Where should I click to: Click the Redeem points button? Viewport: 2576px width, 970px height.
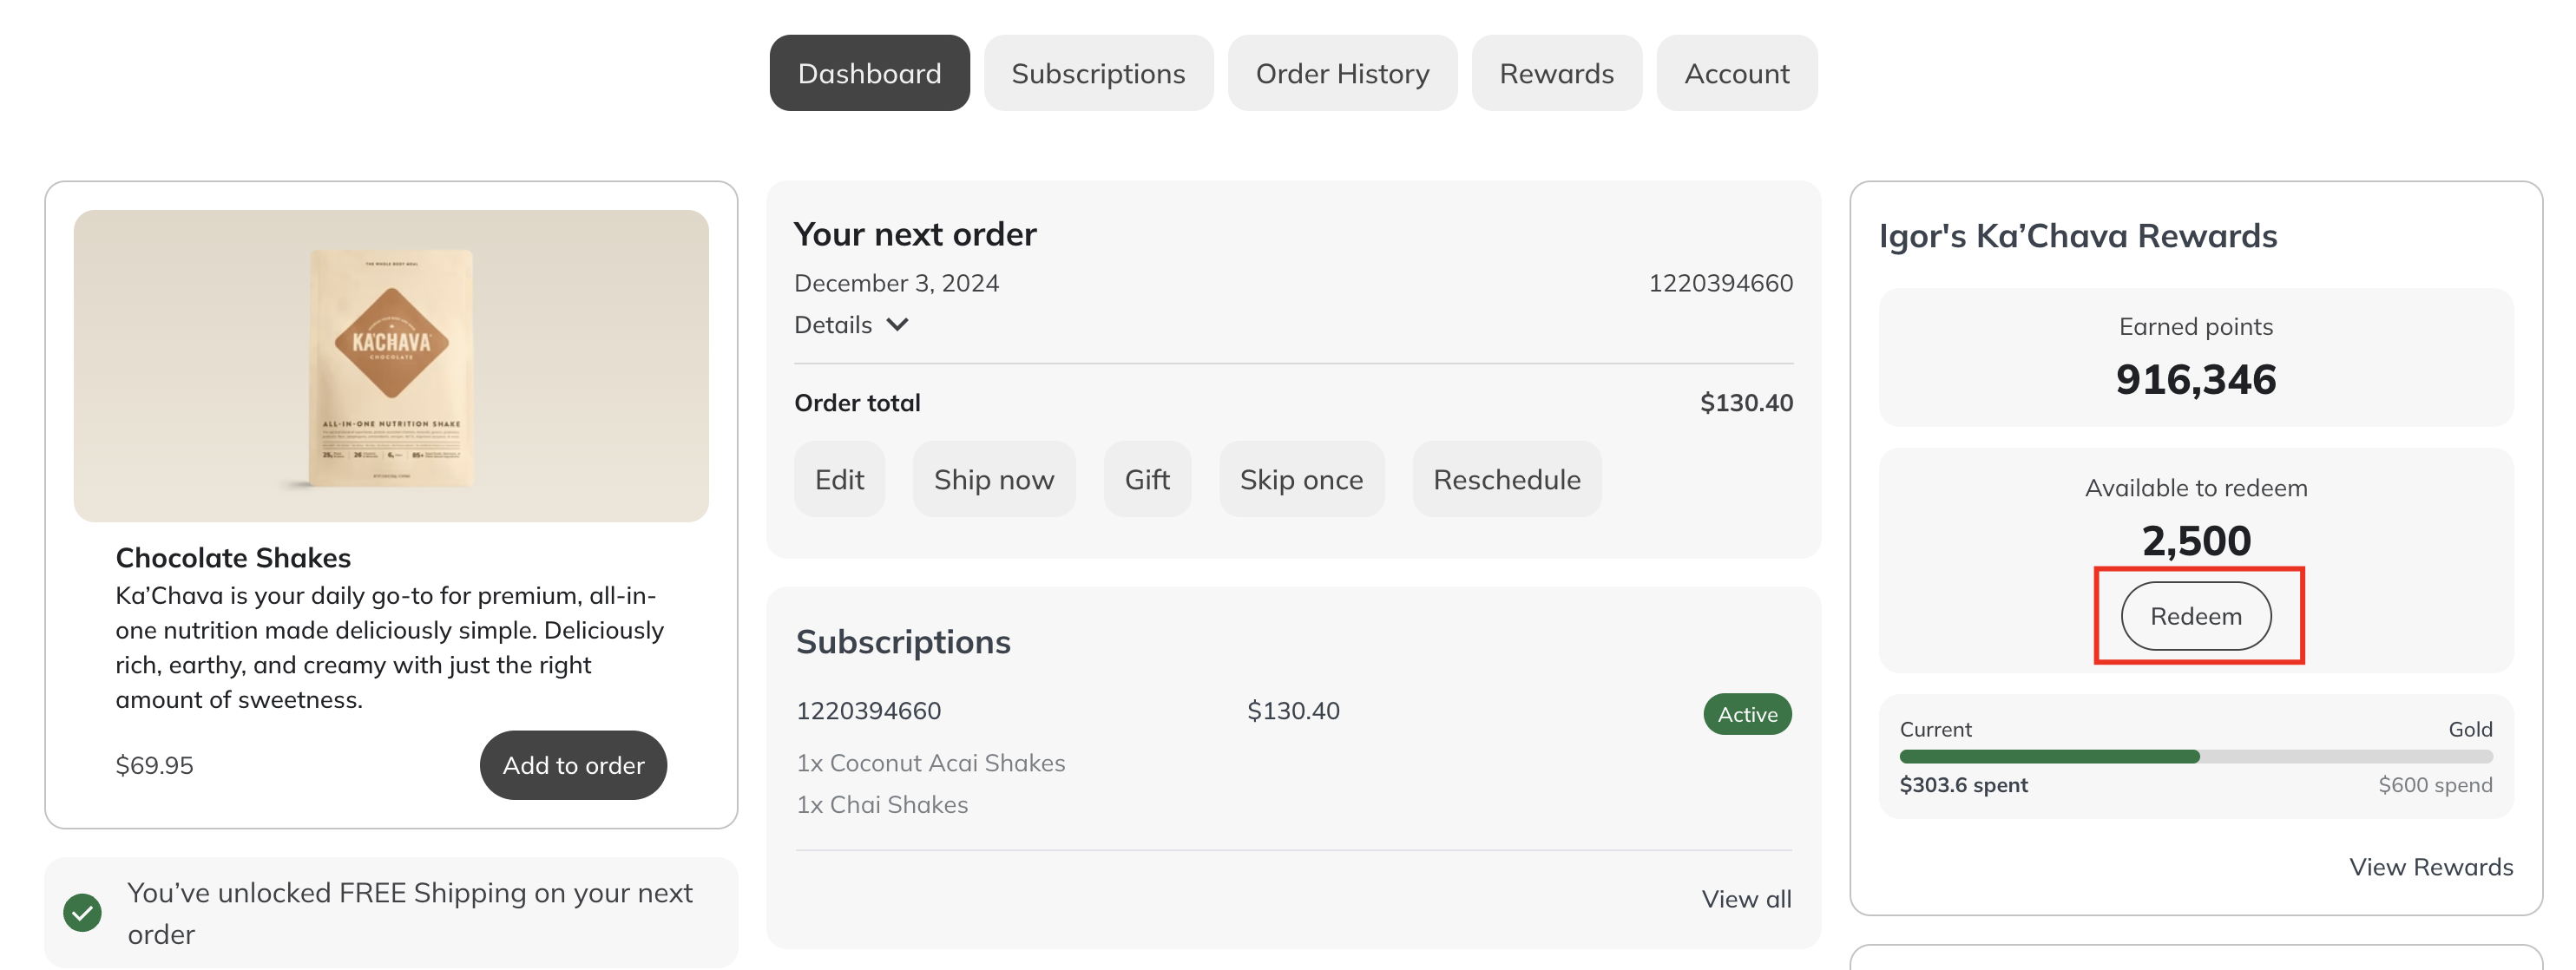pyautogui.click(x=2196, y=616)
